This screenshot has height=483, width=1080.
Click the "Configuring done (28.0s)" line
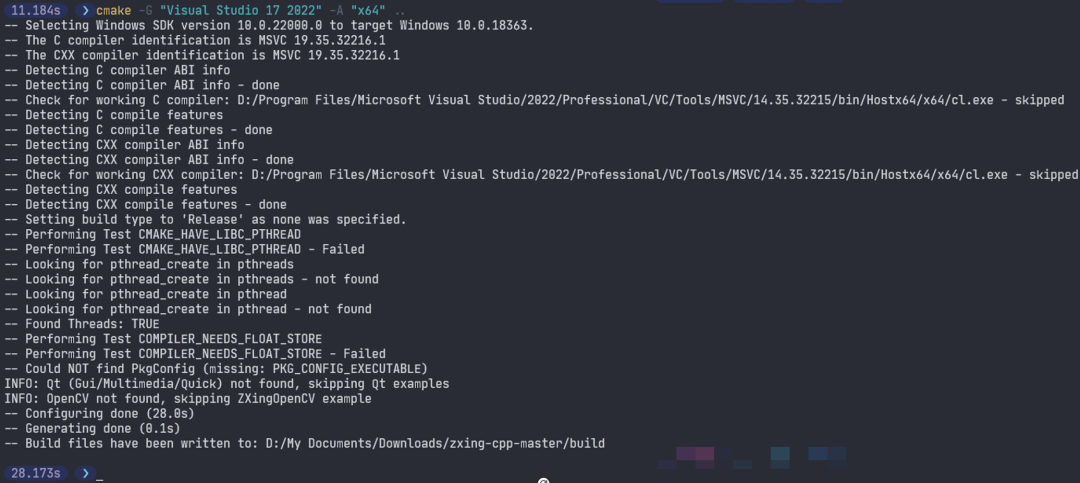click(x=109, y=413)
